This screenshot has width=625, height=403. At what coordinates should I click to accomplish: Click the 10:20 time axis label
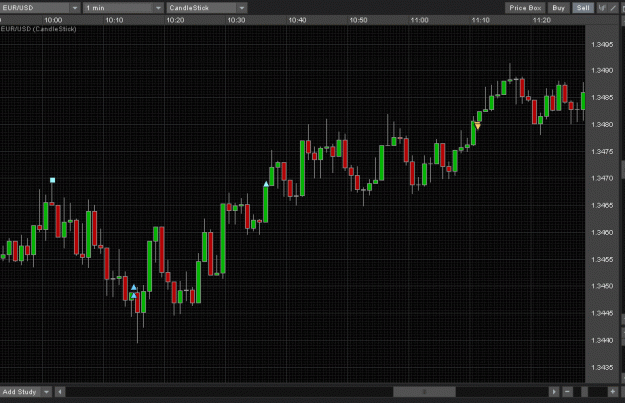(x=175, y=20)
